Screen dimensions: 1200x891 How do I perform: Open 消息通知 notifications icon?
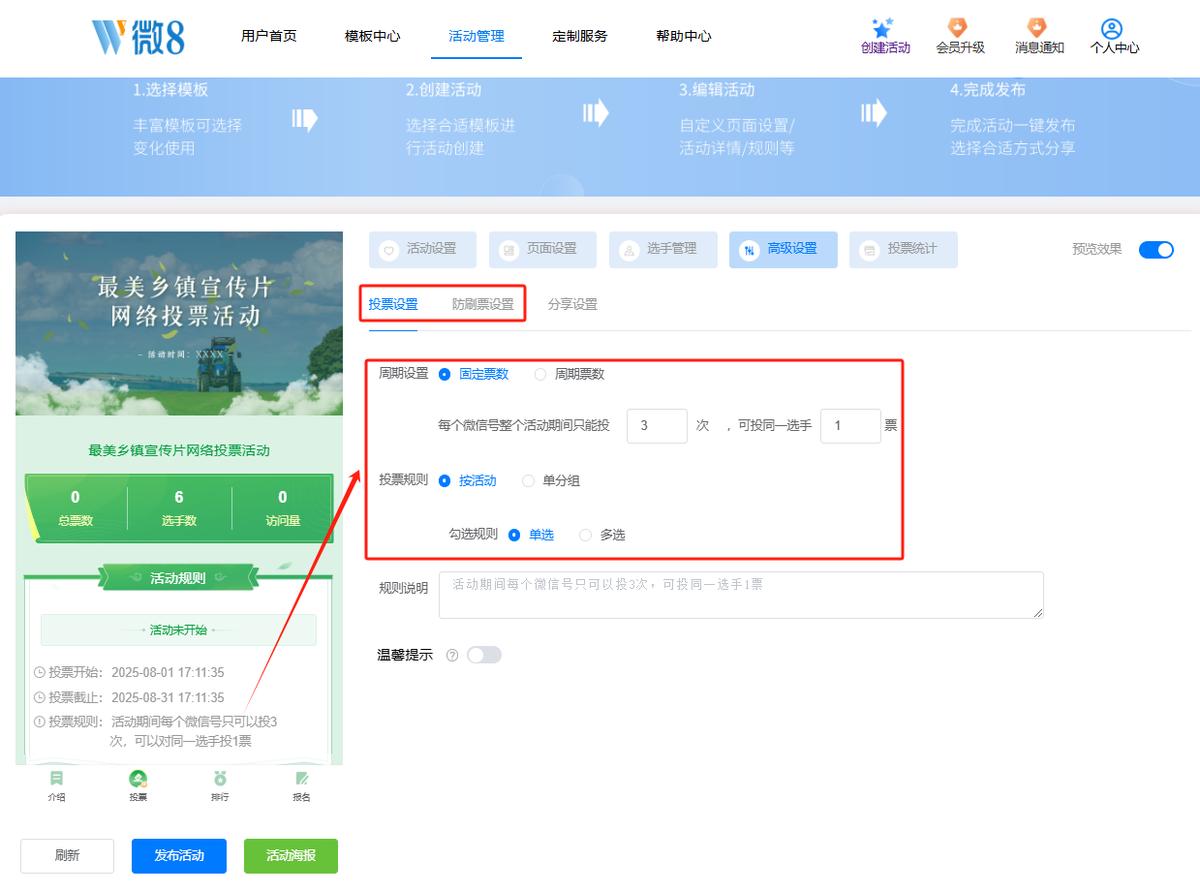click(1037, 27)
